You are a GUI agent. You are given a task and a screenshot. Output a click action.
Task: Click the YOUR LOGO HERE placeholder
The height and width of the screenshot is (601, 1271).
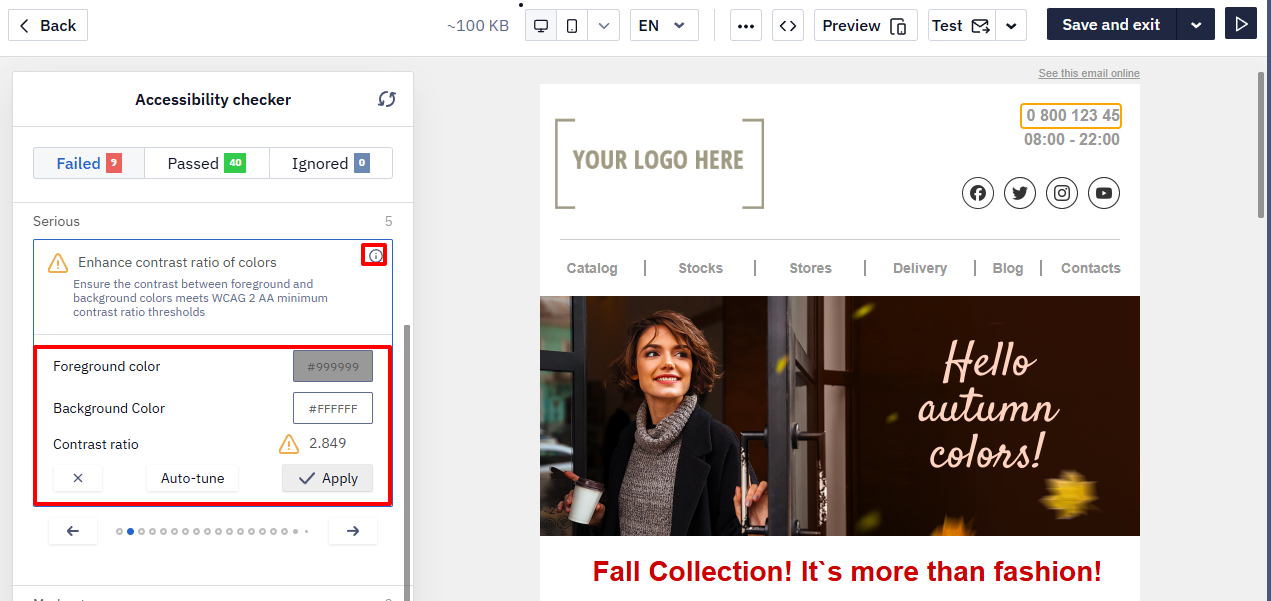659,163
